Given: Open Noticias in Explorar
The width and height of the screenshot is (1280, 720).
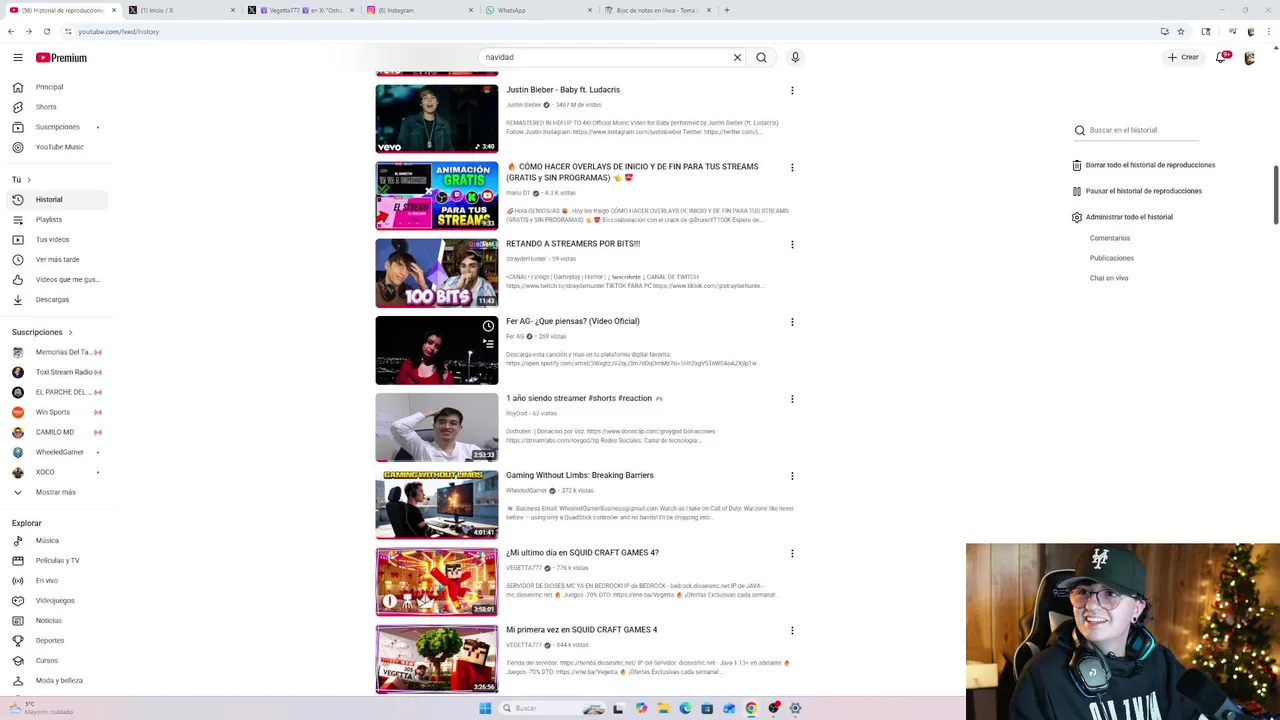Looking at the screenshot, I should [56, 620].
